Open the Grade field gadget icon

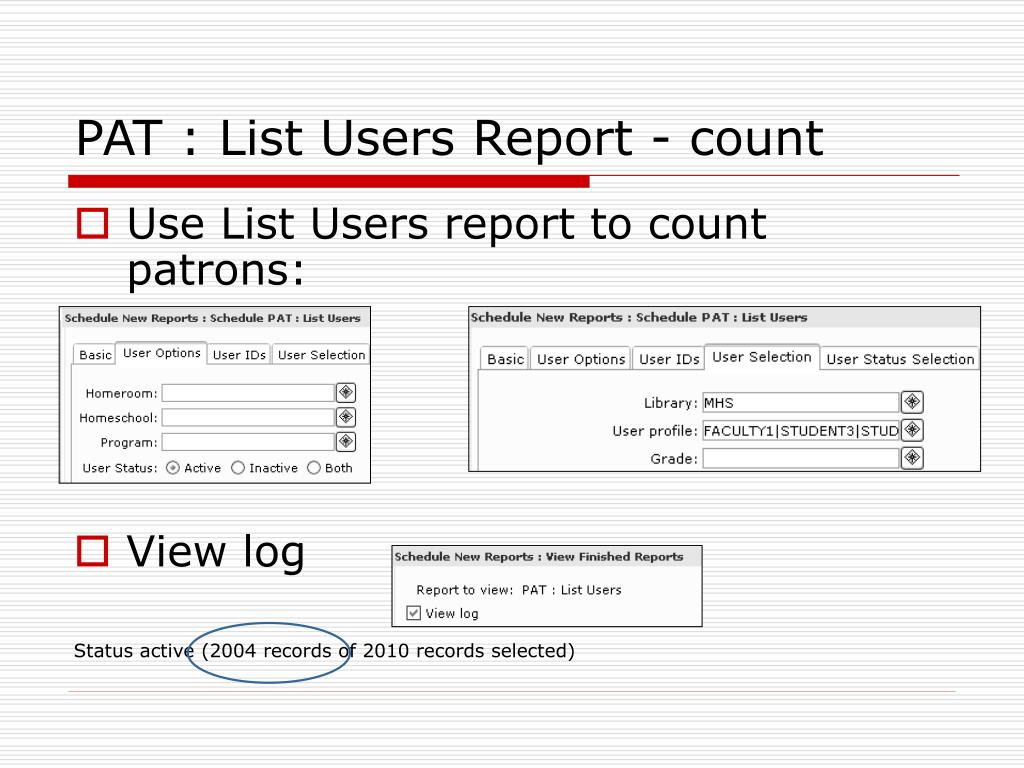[x=912, y=458]
